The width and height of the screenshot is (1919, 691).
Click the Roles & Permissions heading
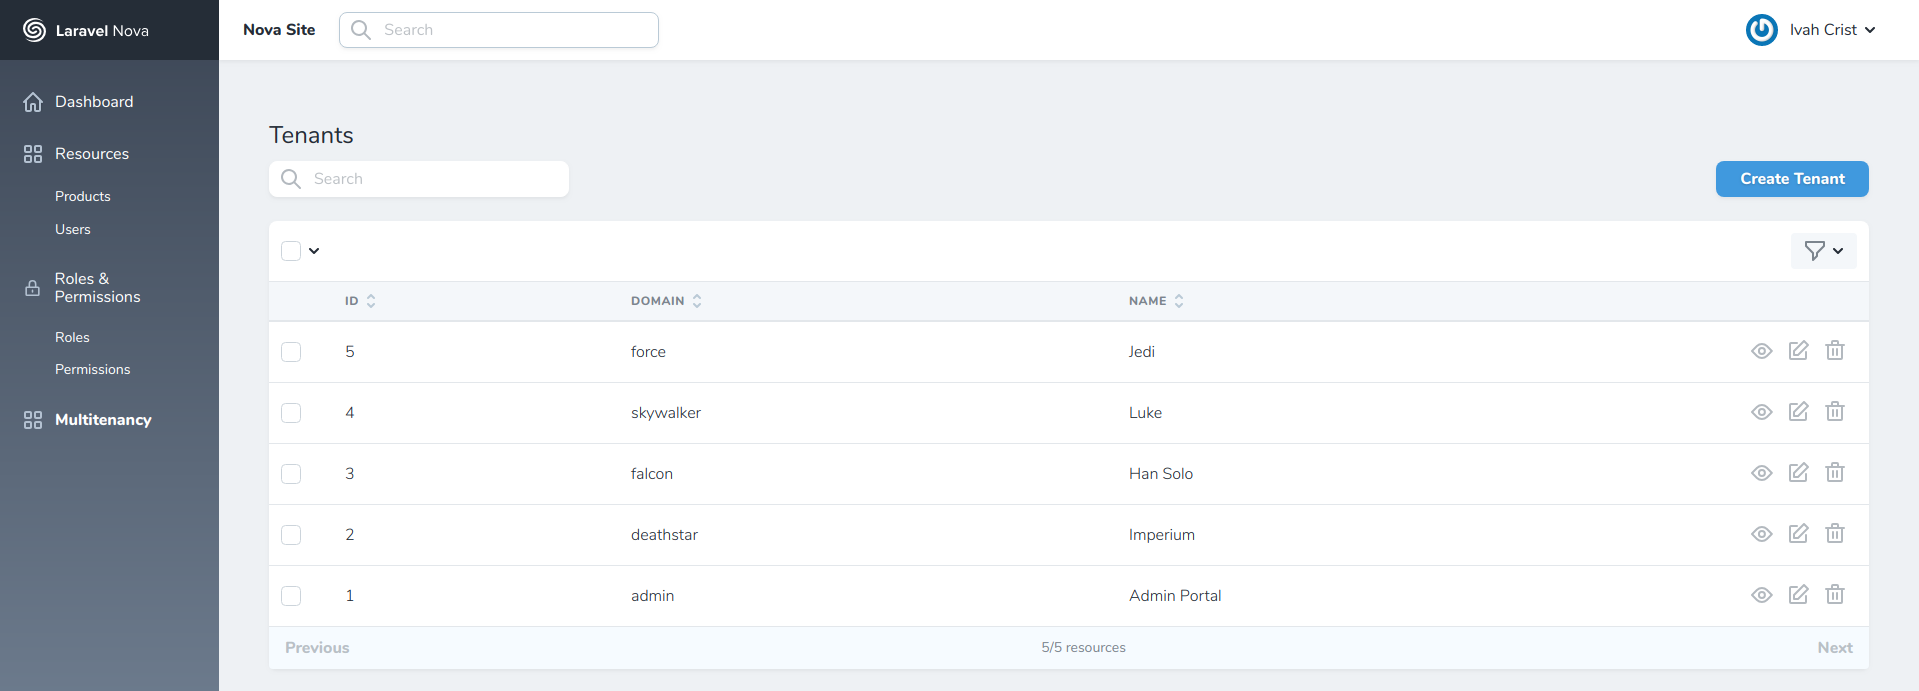tap(97, 288)
